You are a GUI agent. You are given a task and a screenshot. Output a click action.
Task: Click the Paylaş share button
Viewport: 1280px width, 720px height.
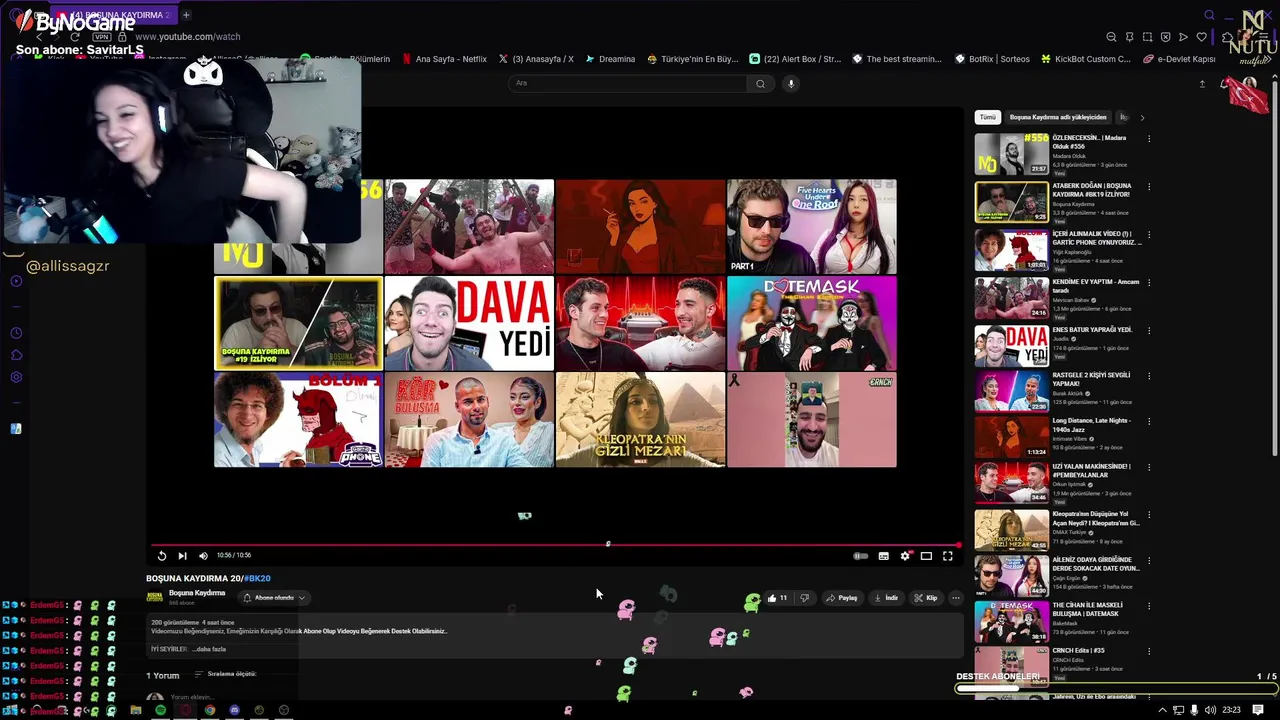(841, 598)
